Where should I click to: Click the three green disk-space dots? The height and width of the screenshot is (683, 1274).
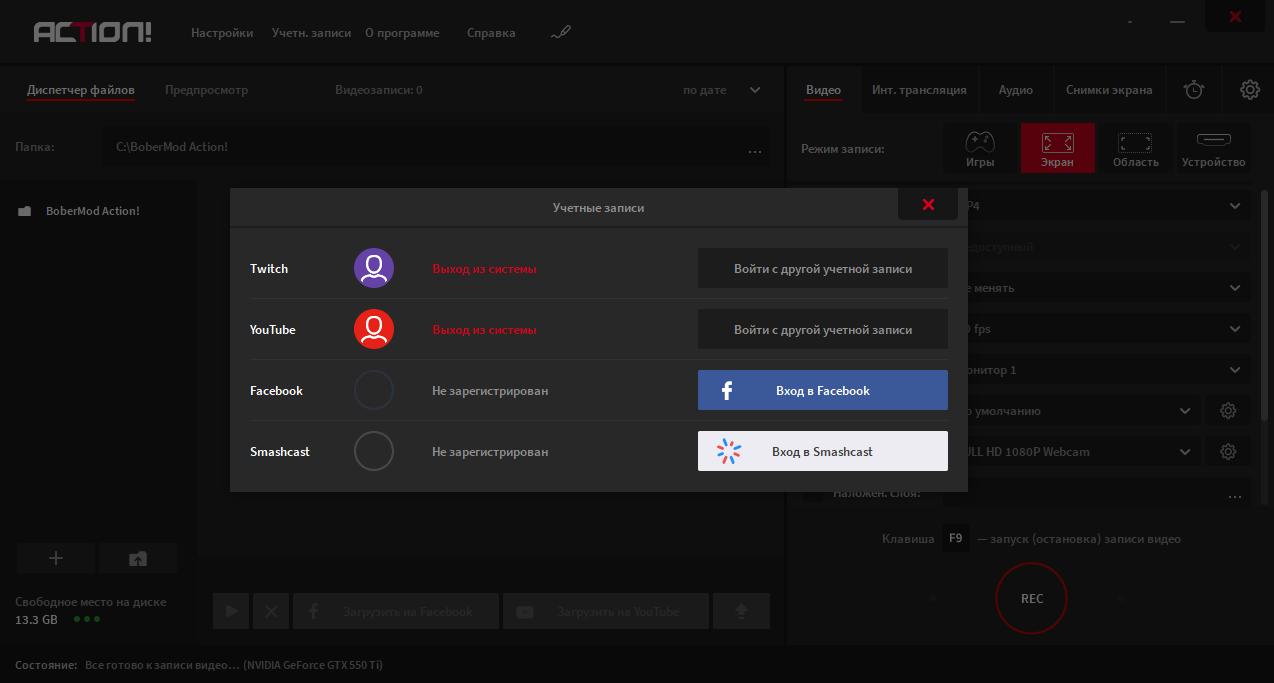pos(87,619)
